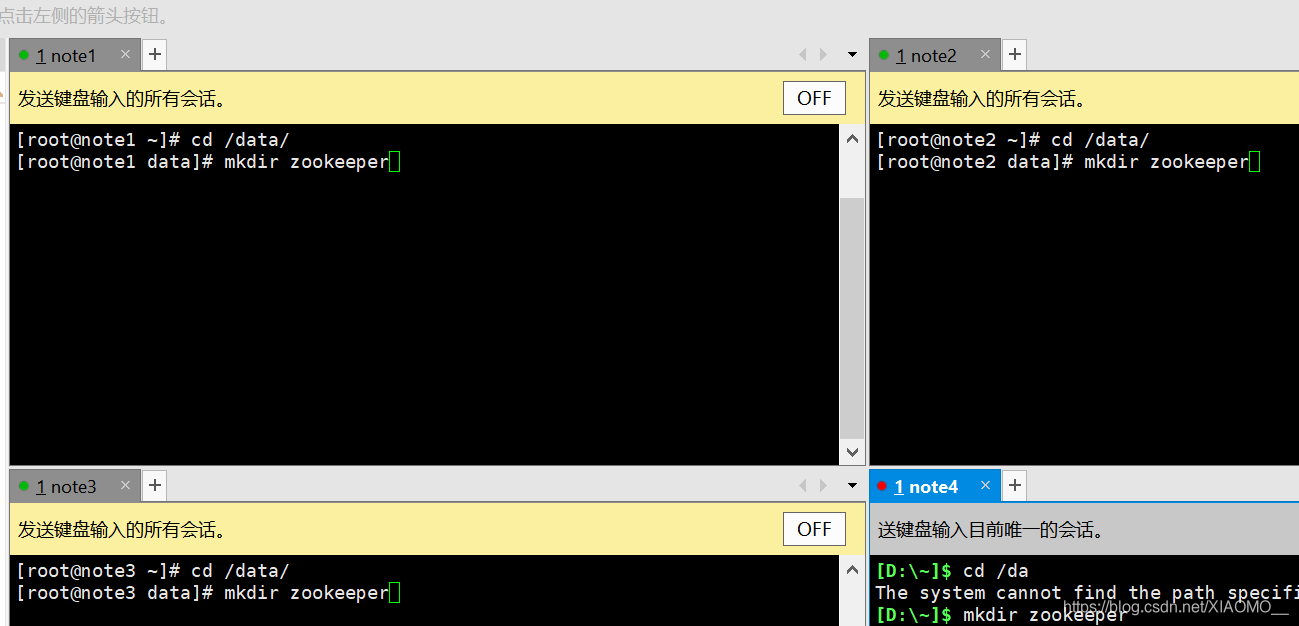Click the mkdir zookeeper line in note2
This screenshot has height=626, width=1299.
pos(1068,162)
